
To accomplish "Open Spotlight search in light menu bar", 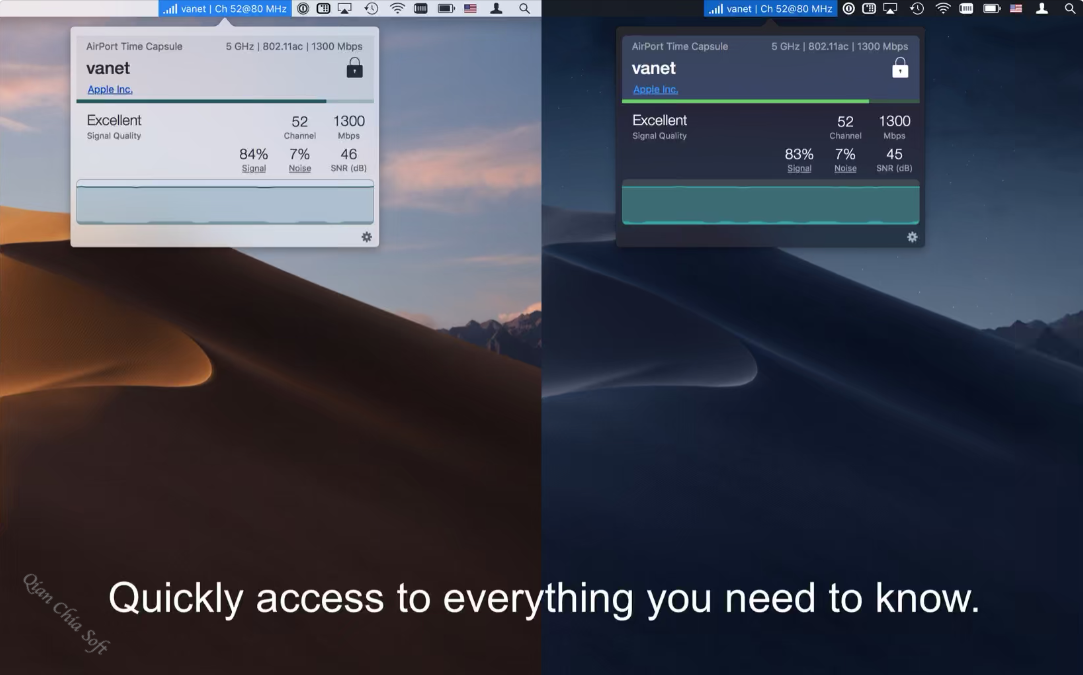I will (524, 8).
